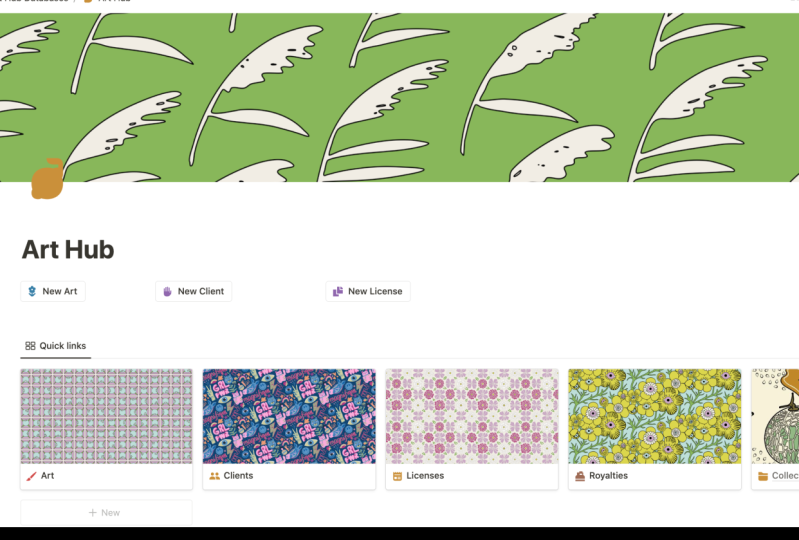Click the red paintbrush icon beside Art
The image size is (799, 540).
tap(31, 476)
